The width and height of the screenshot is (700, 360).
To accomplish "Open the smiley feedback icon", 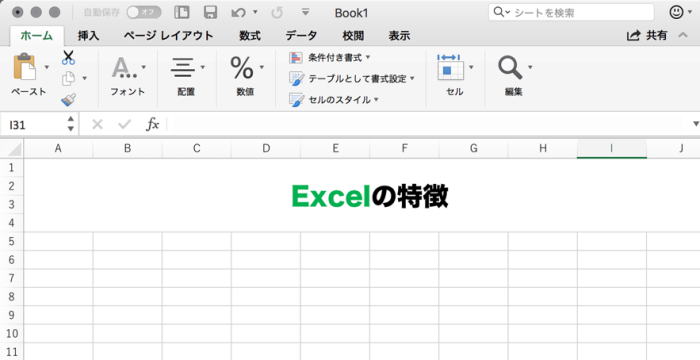I will tap(676, 12).
